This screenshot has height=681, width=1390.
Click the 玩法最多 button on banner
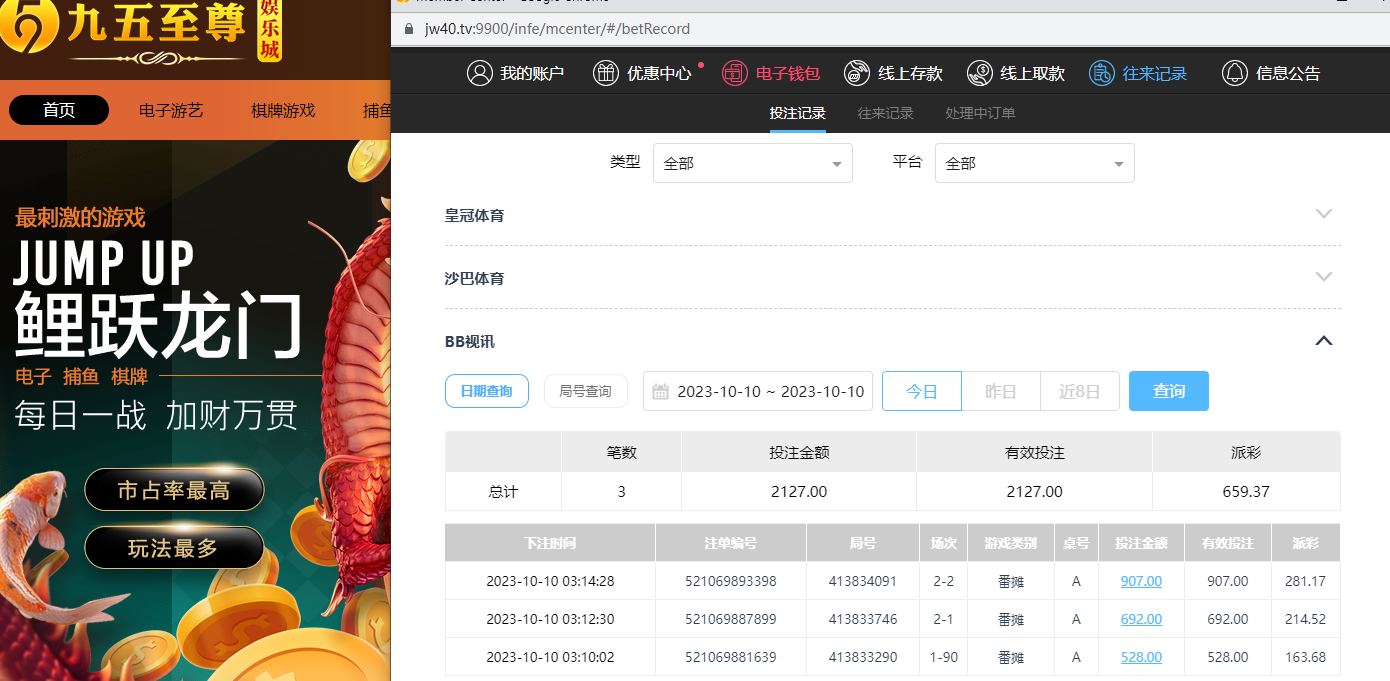[x=174, y=548]
